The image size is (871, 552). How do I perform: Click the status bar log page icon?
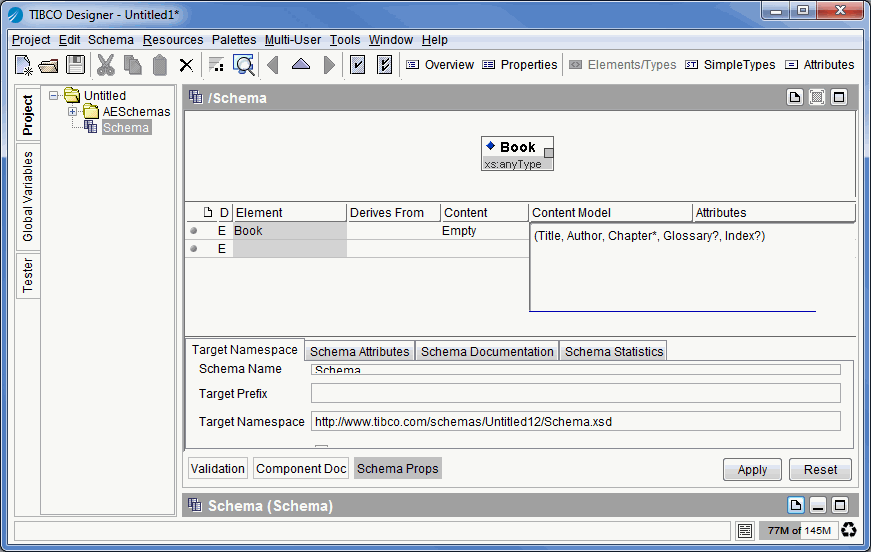click(x=745, y=530)
